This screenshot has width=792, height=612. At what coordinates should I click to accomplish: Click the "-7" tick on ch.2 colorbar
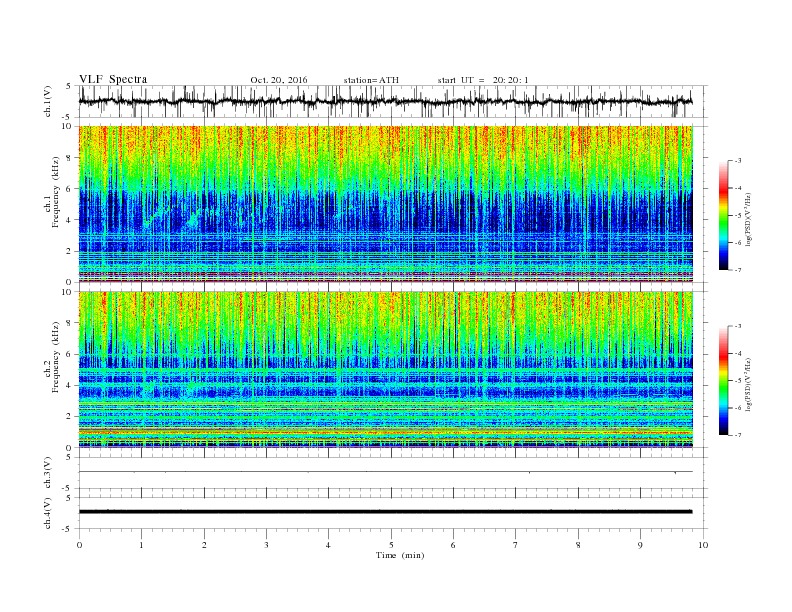coord(738,435)
